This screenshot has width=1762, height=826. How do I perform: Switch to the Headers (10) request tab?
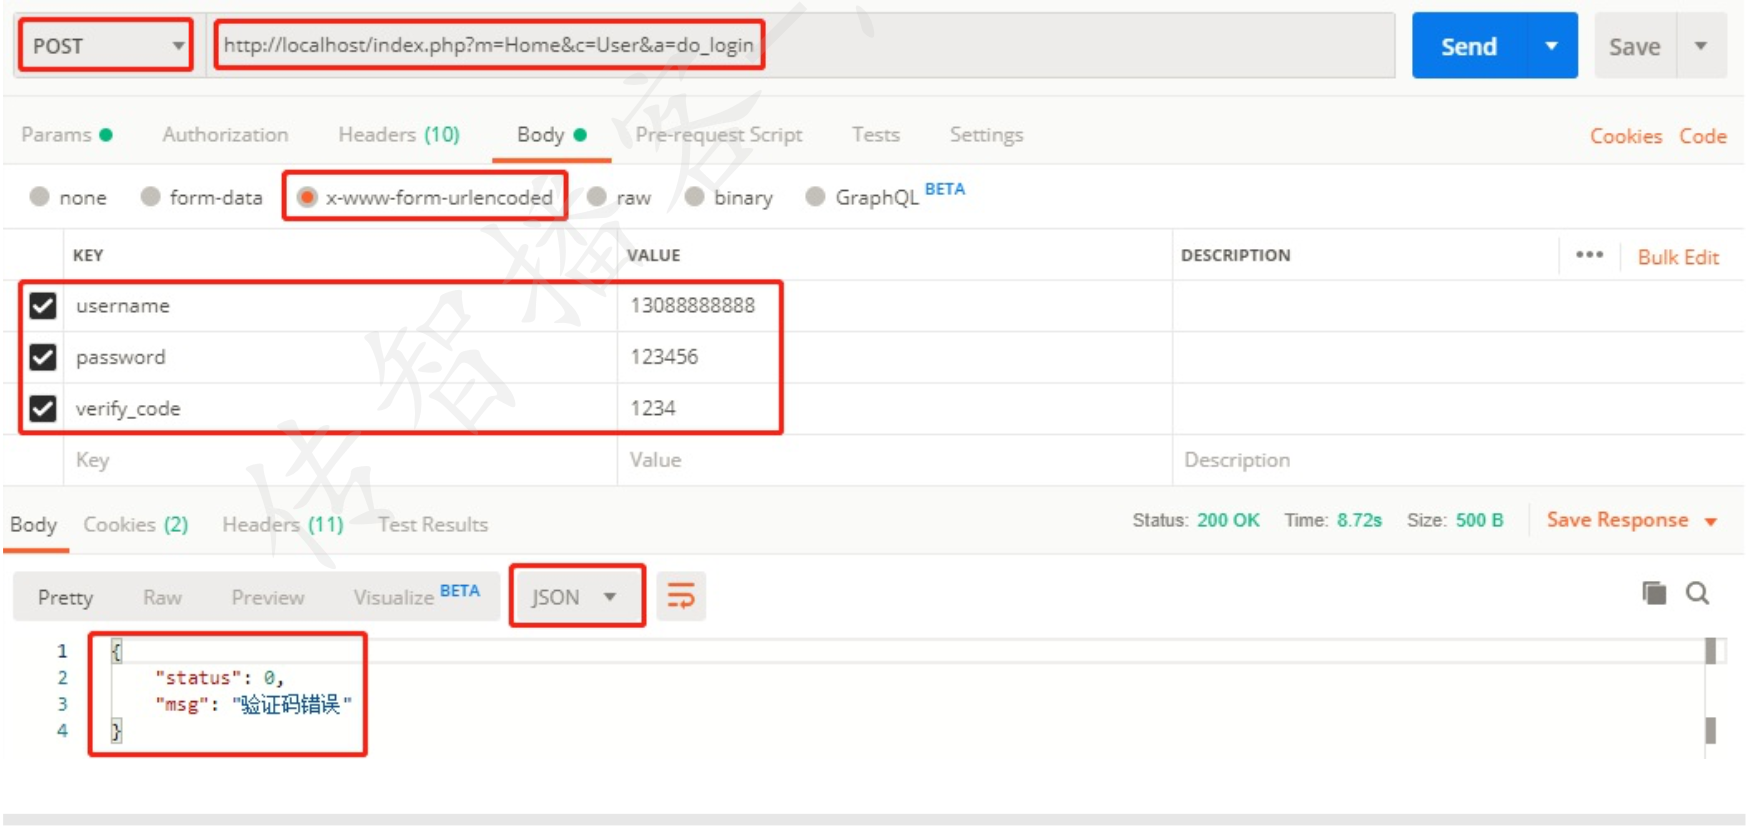click(399, 134)
